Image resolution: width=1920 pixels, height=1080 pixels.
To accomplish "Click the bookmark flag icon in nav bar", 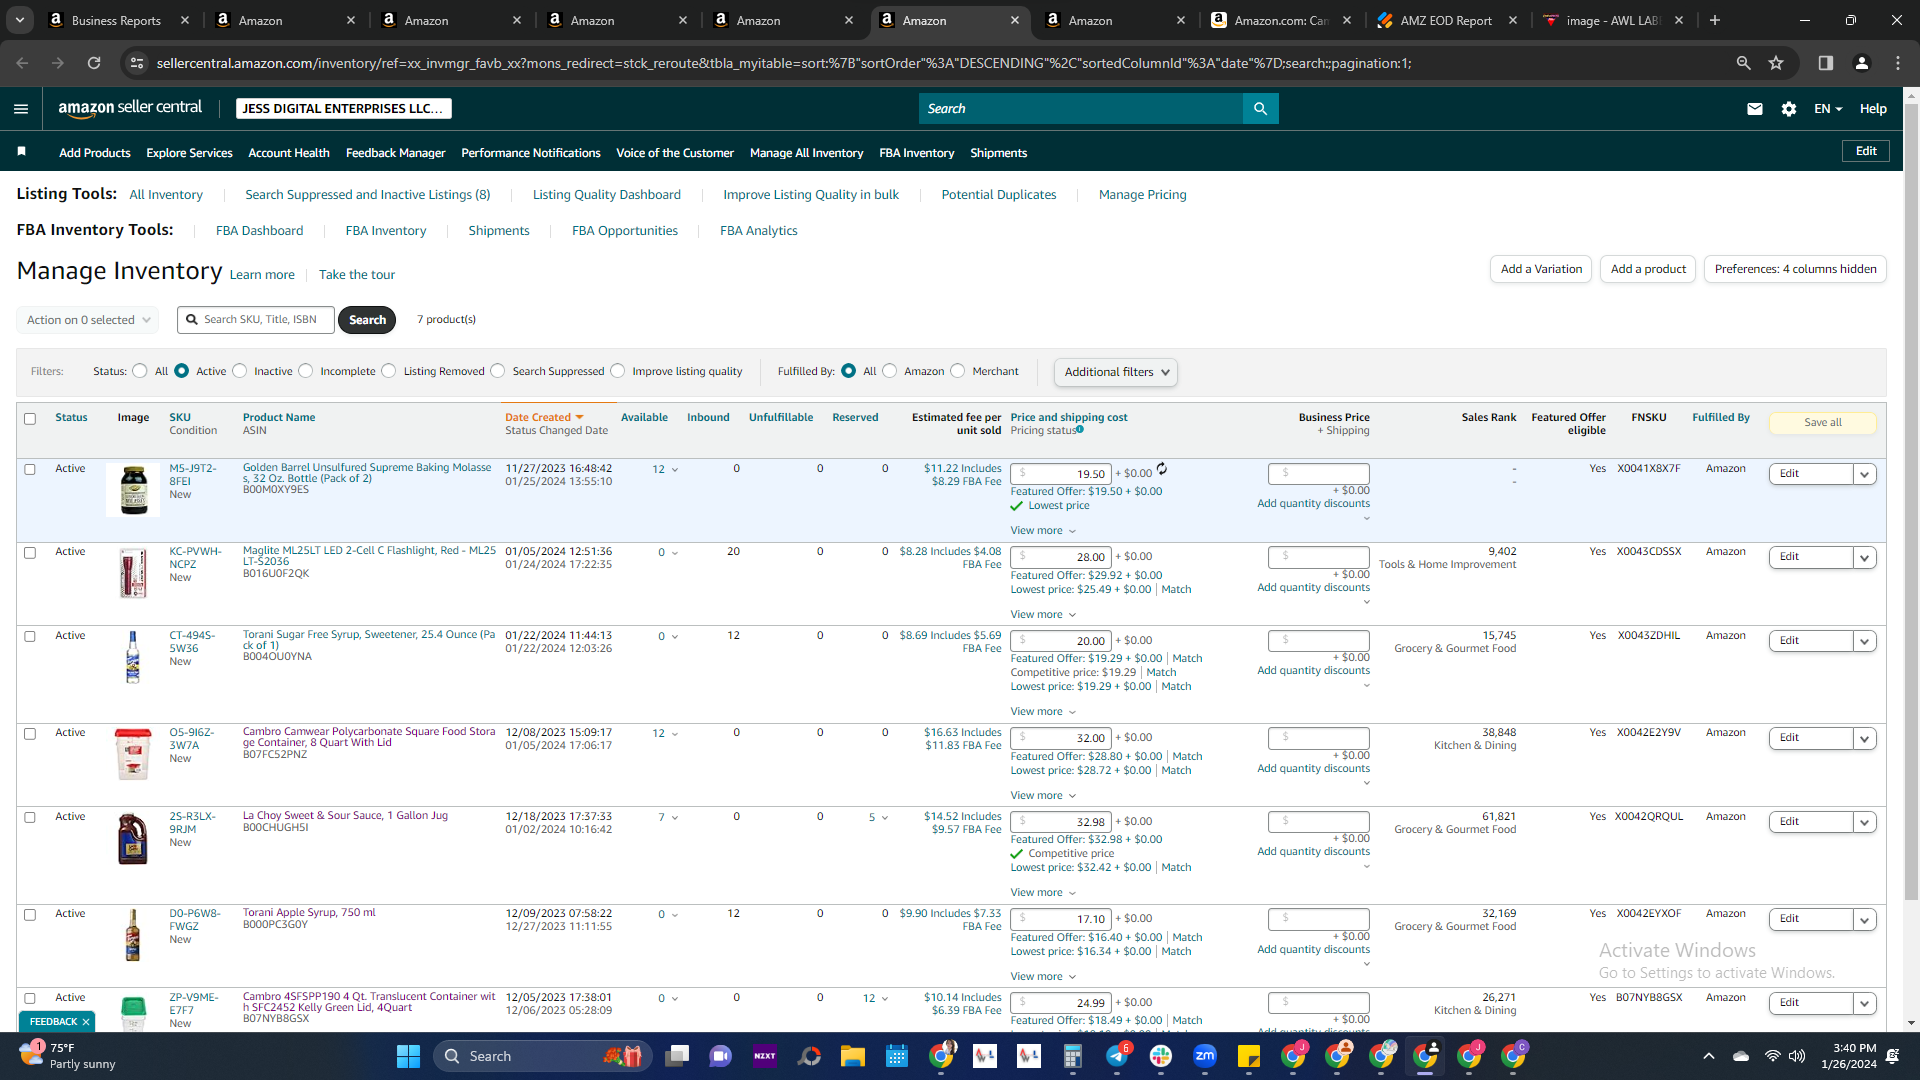I will (22, 152).
